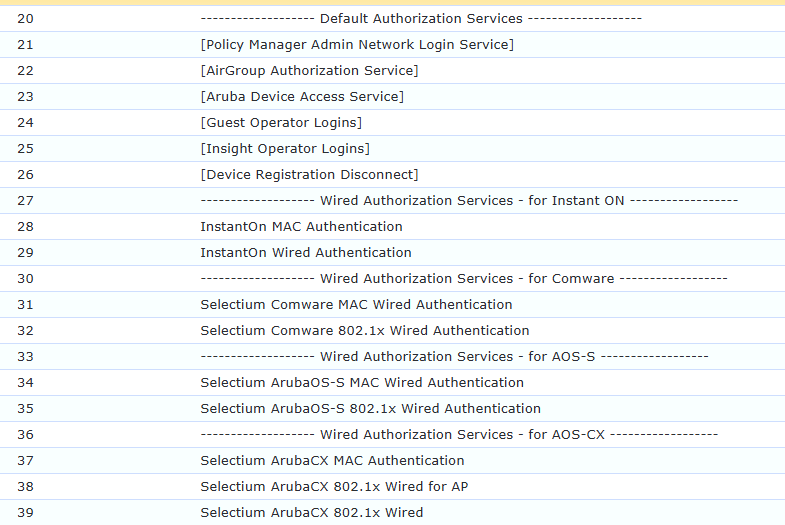Open the AirGroup Authorization Service entry
The width and height of the screenshot is (785, 525).
pos(309,71)
